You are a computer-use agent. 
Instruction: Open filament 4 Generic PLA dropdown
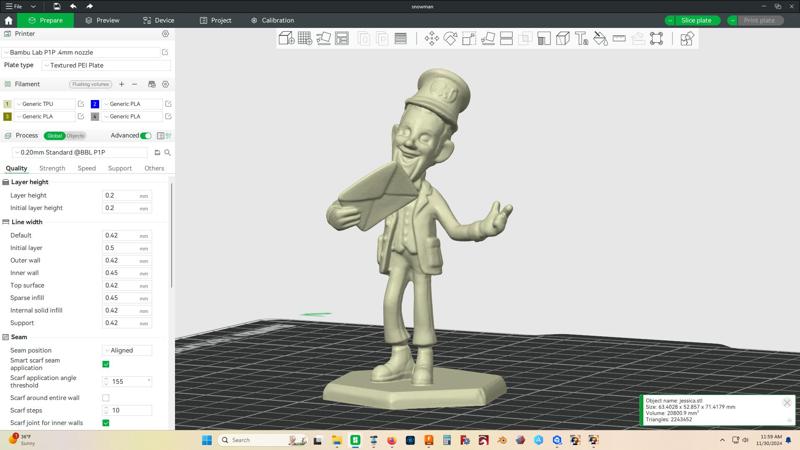pos(132,116)
